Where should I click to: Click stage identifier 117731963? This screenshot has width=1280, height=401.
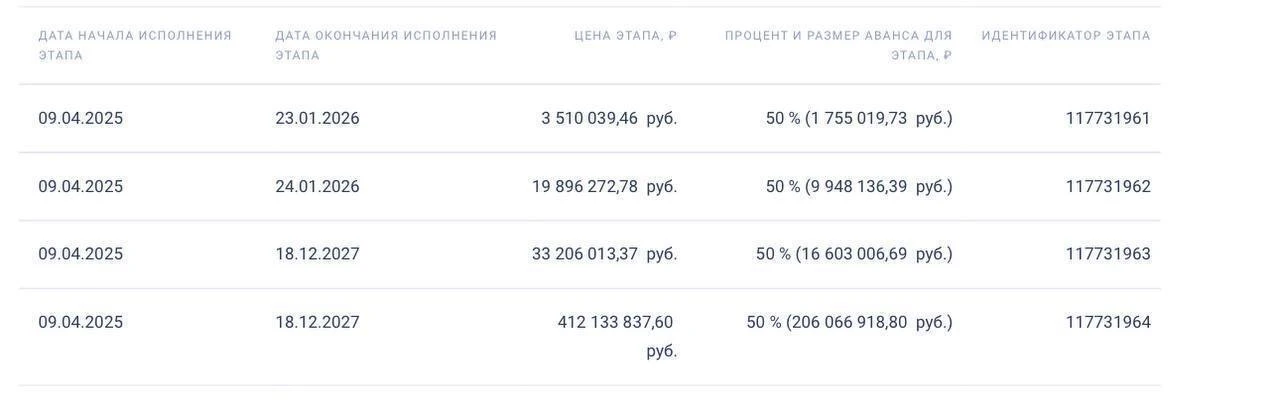[x=1107, y=254]
